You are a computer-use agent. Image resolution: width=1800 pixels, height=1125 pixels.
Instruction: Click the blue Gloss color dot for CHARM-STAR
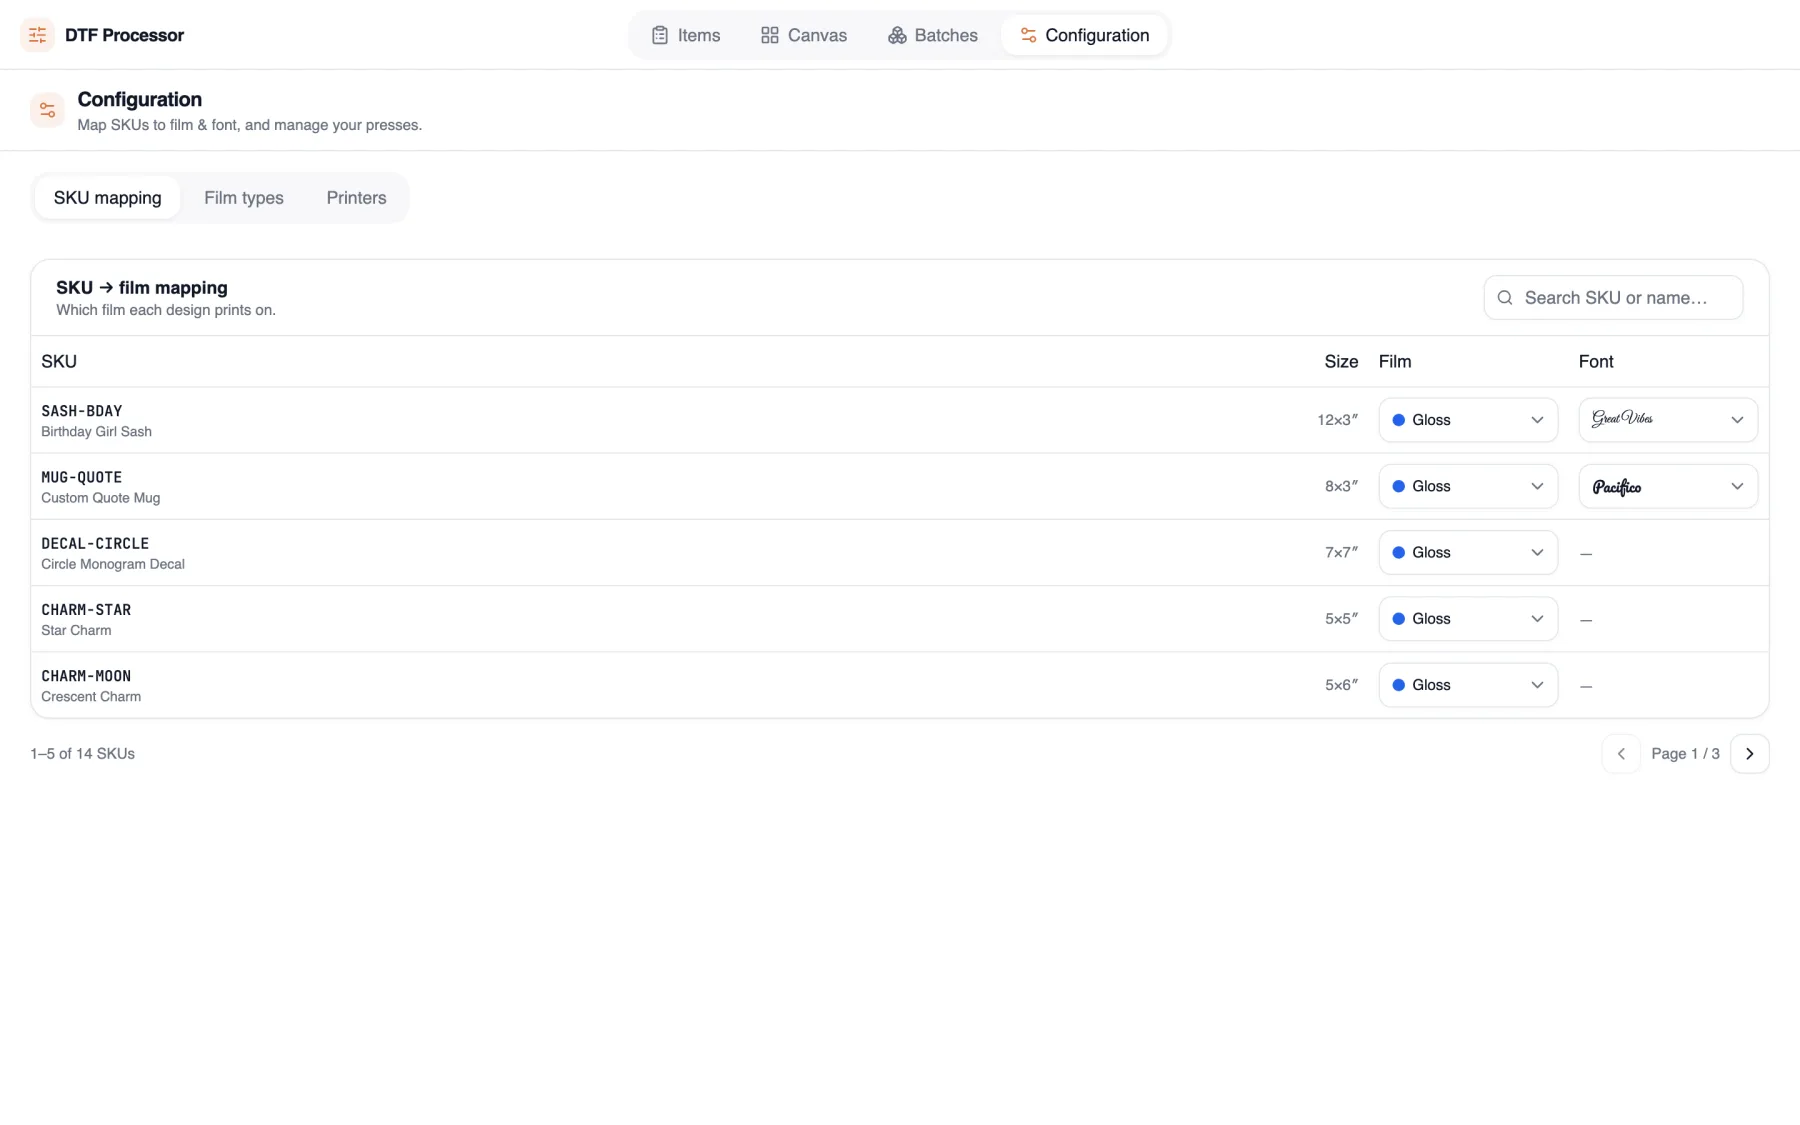click(x=1398, y=619)
